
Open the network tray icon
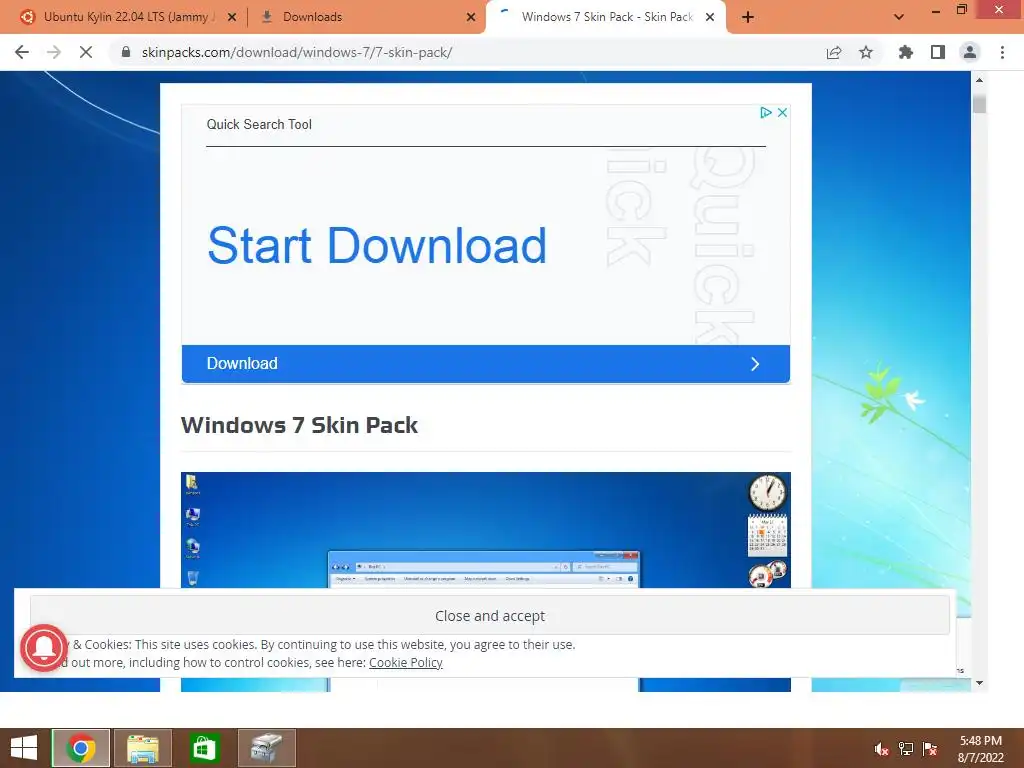pyautogui.click(x=906, y=749)
